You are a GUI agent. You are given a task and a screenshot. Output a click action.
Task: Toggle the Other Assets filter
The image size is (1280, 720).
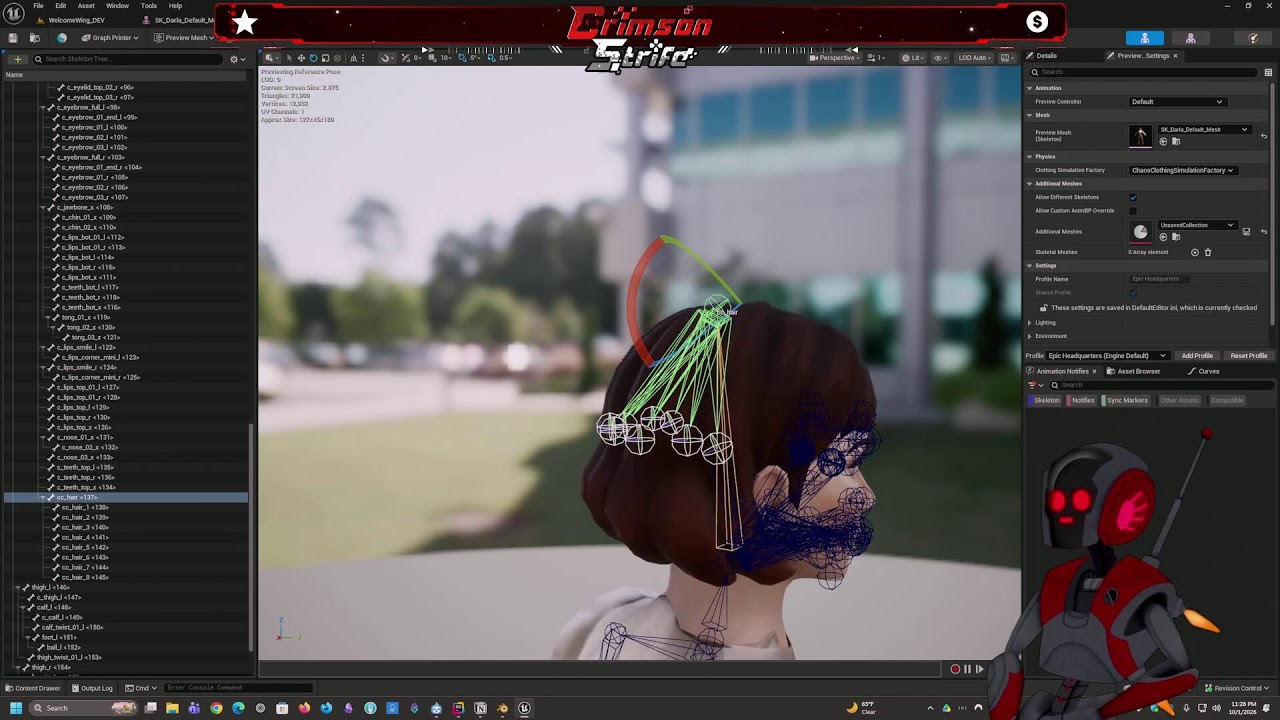click(1178, 400)
